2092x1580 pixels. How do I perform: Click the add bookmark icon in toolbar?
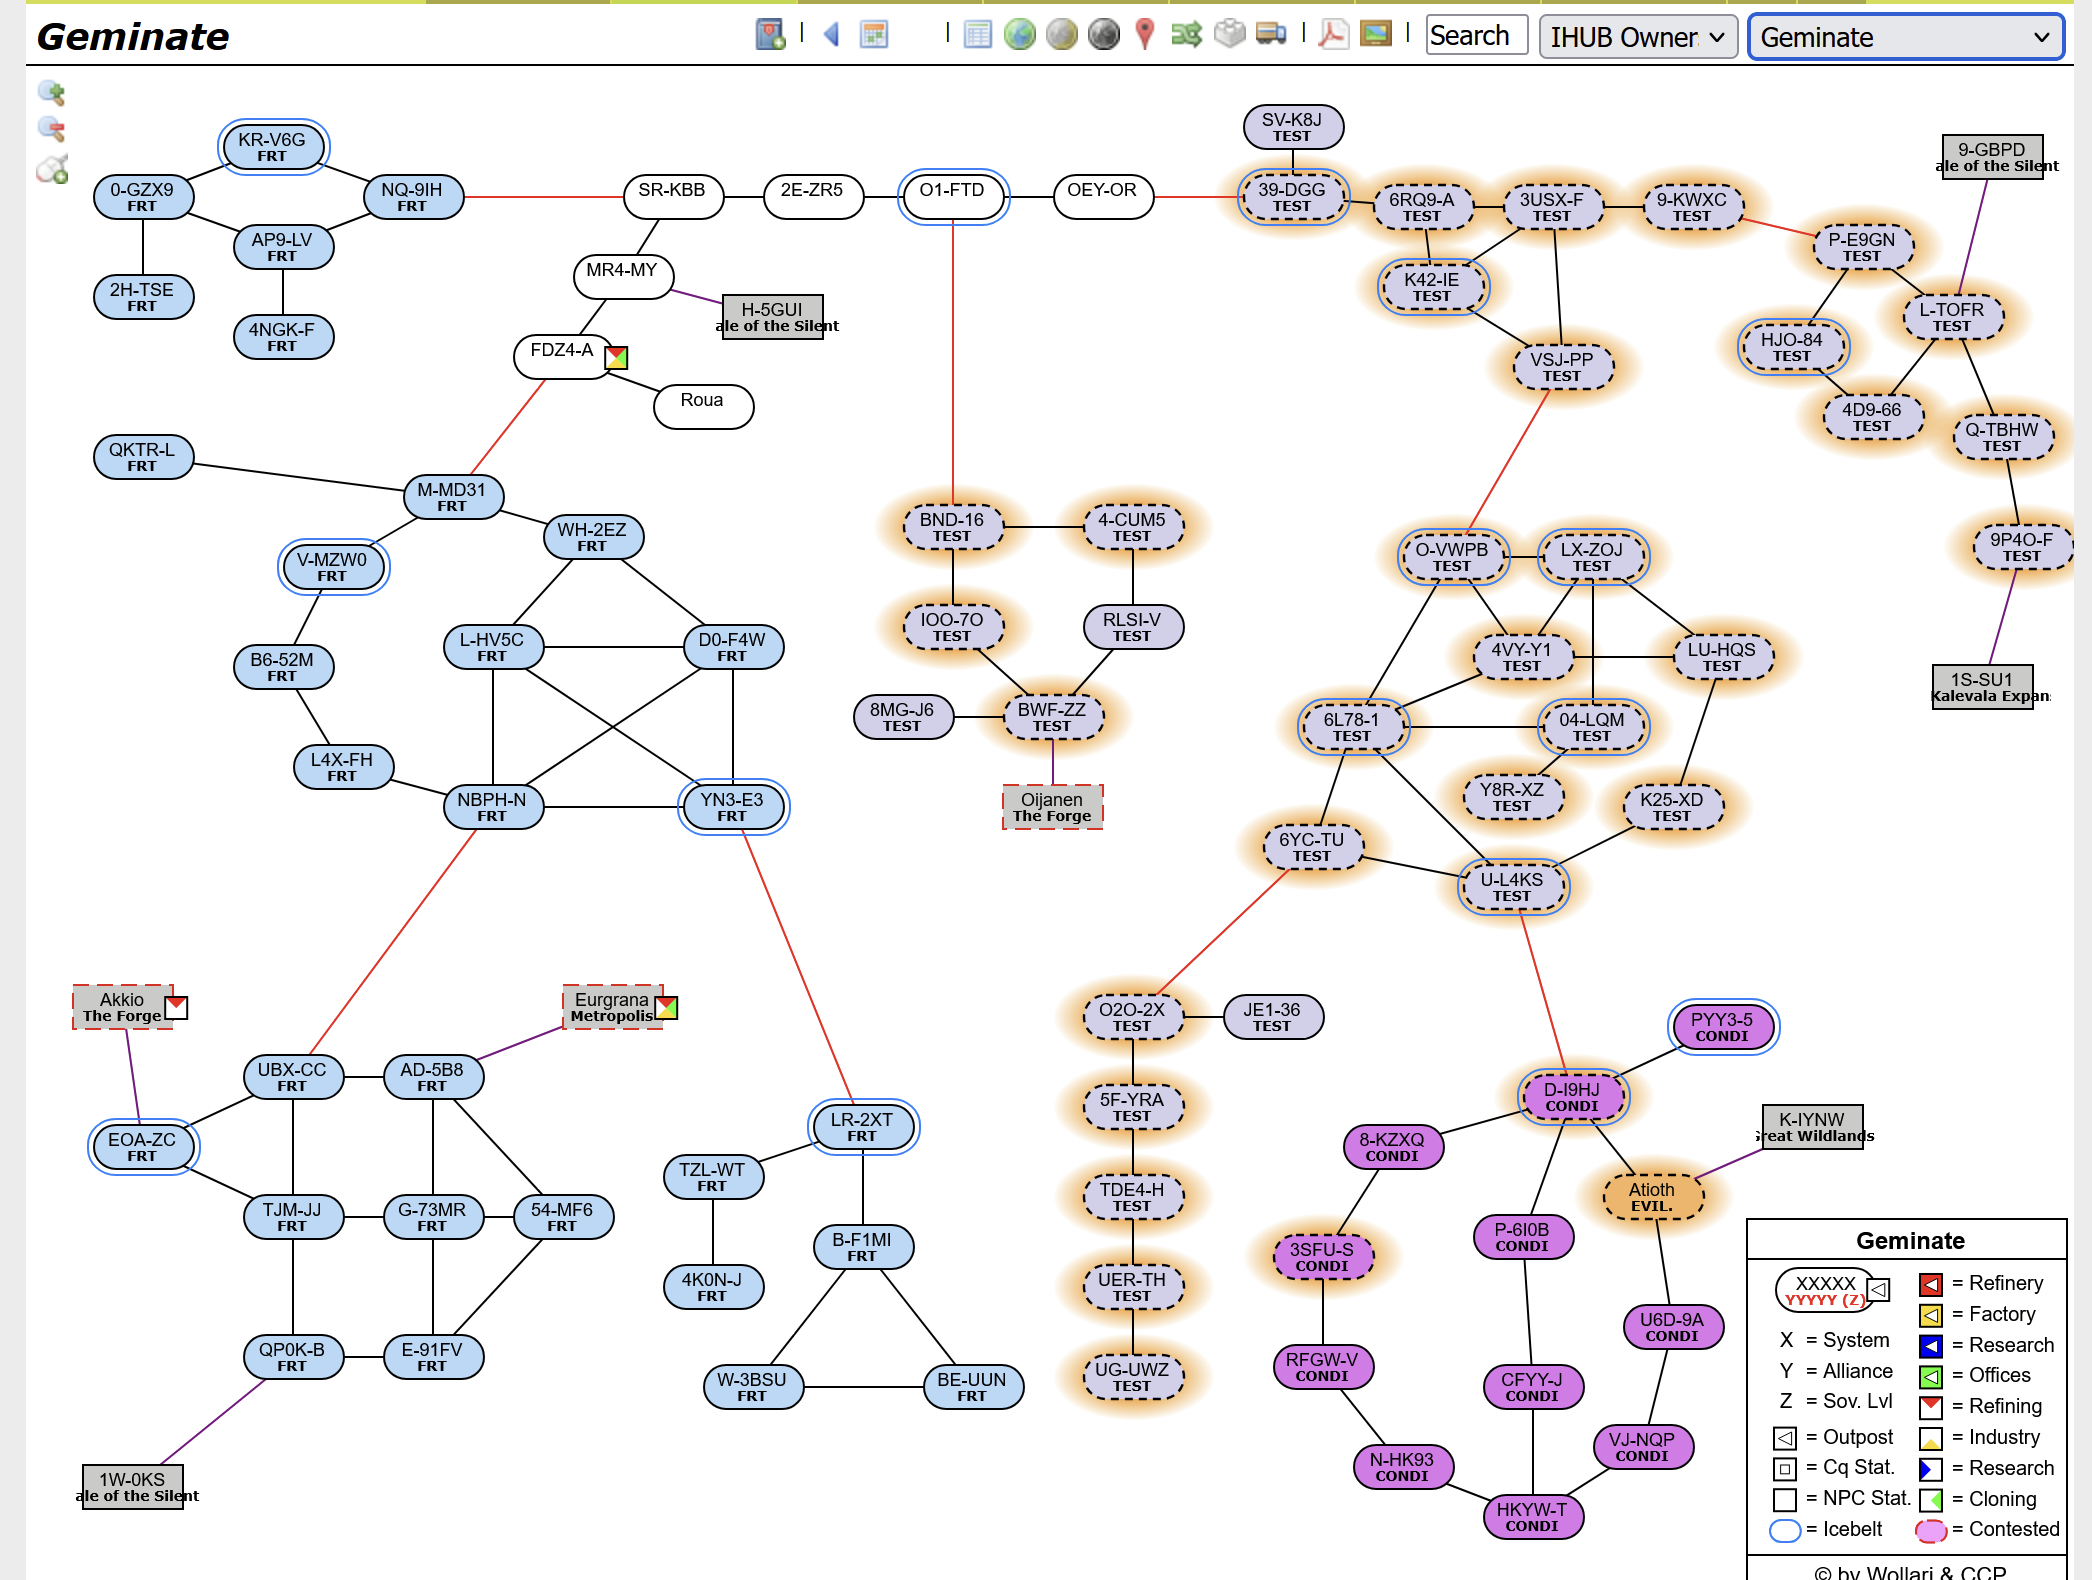tap(770, 35)
